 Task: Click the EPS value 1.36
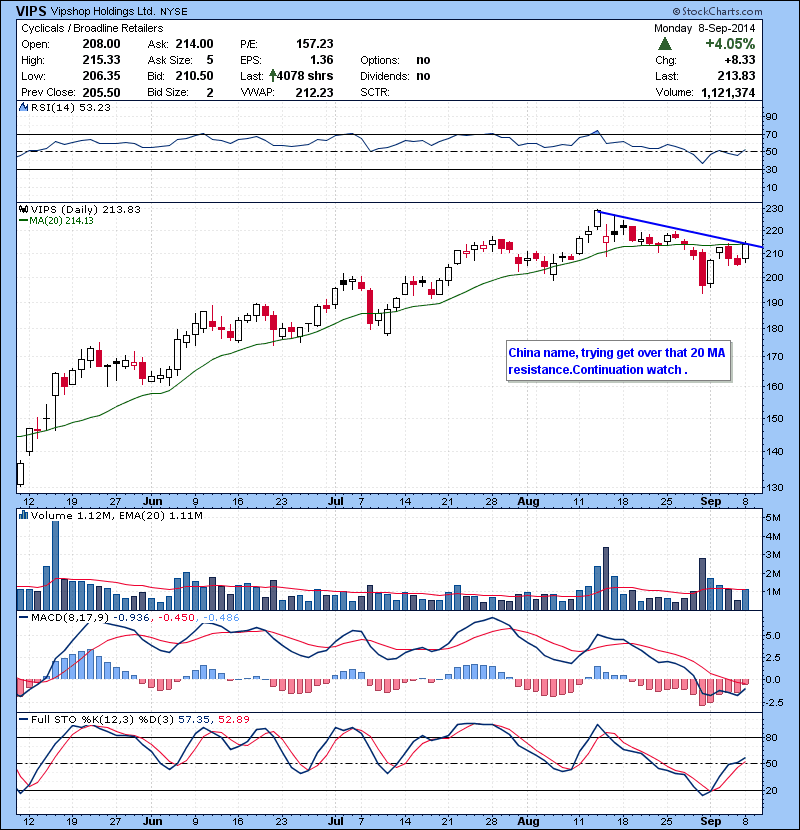click(321, 60)
